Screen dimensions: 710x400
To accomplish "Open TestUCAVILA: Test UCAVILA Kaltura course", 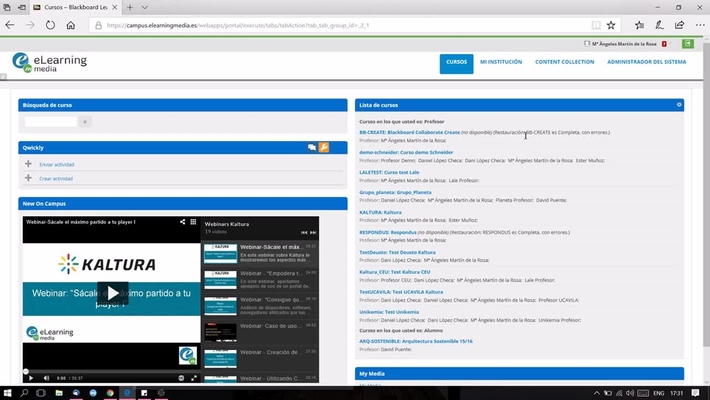I will pyautogui.click(x=401, y=292).
